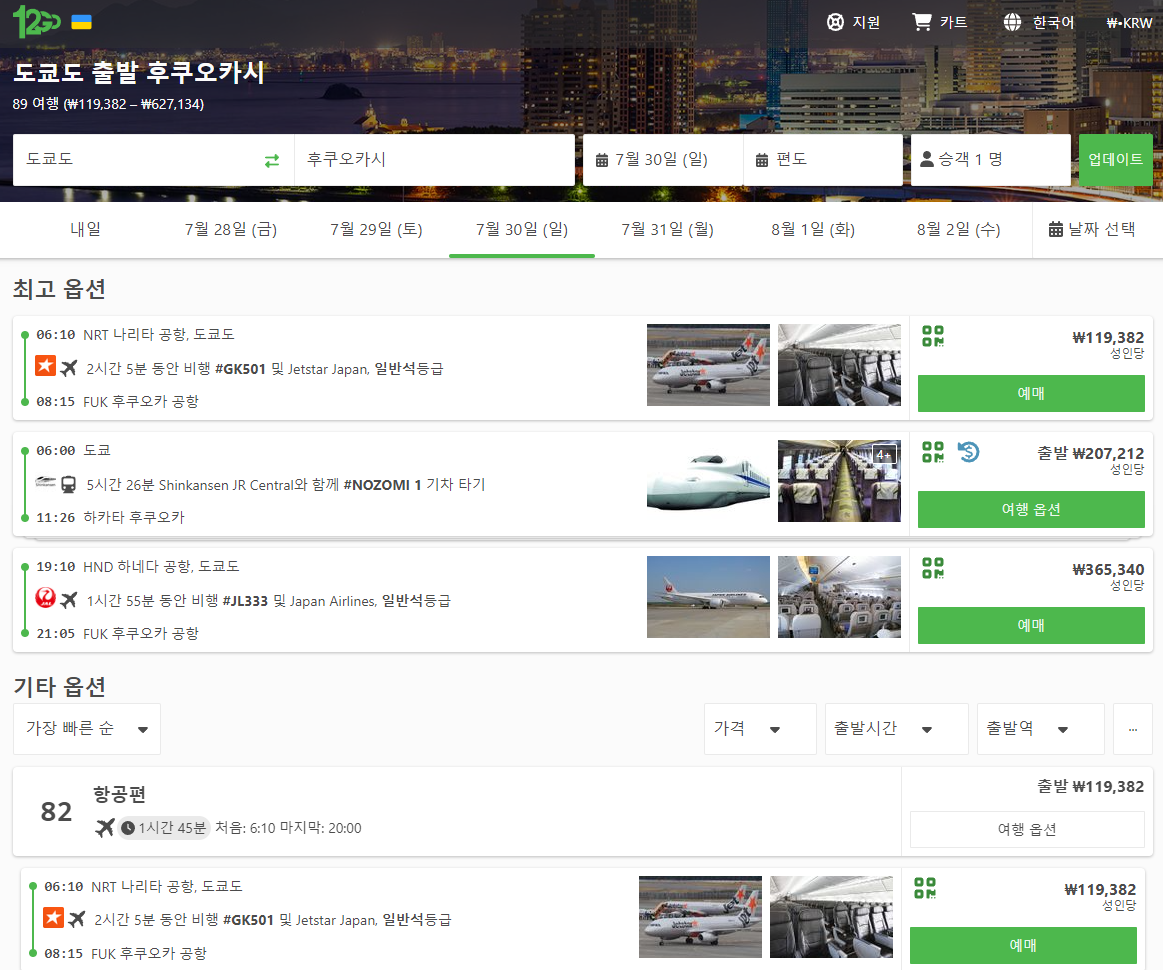The height and width of the screenshot is (970, 1163).
Task: Open the 출발시간 filter dropdown
Action: click(x=897, y=729)
